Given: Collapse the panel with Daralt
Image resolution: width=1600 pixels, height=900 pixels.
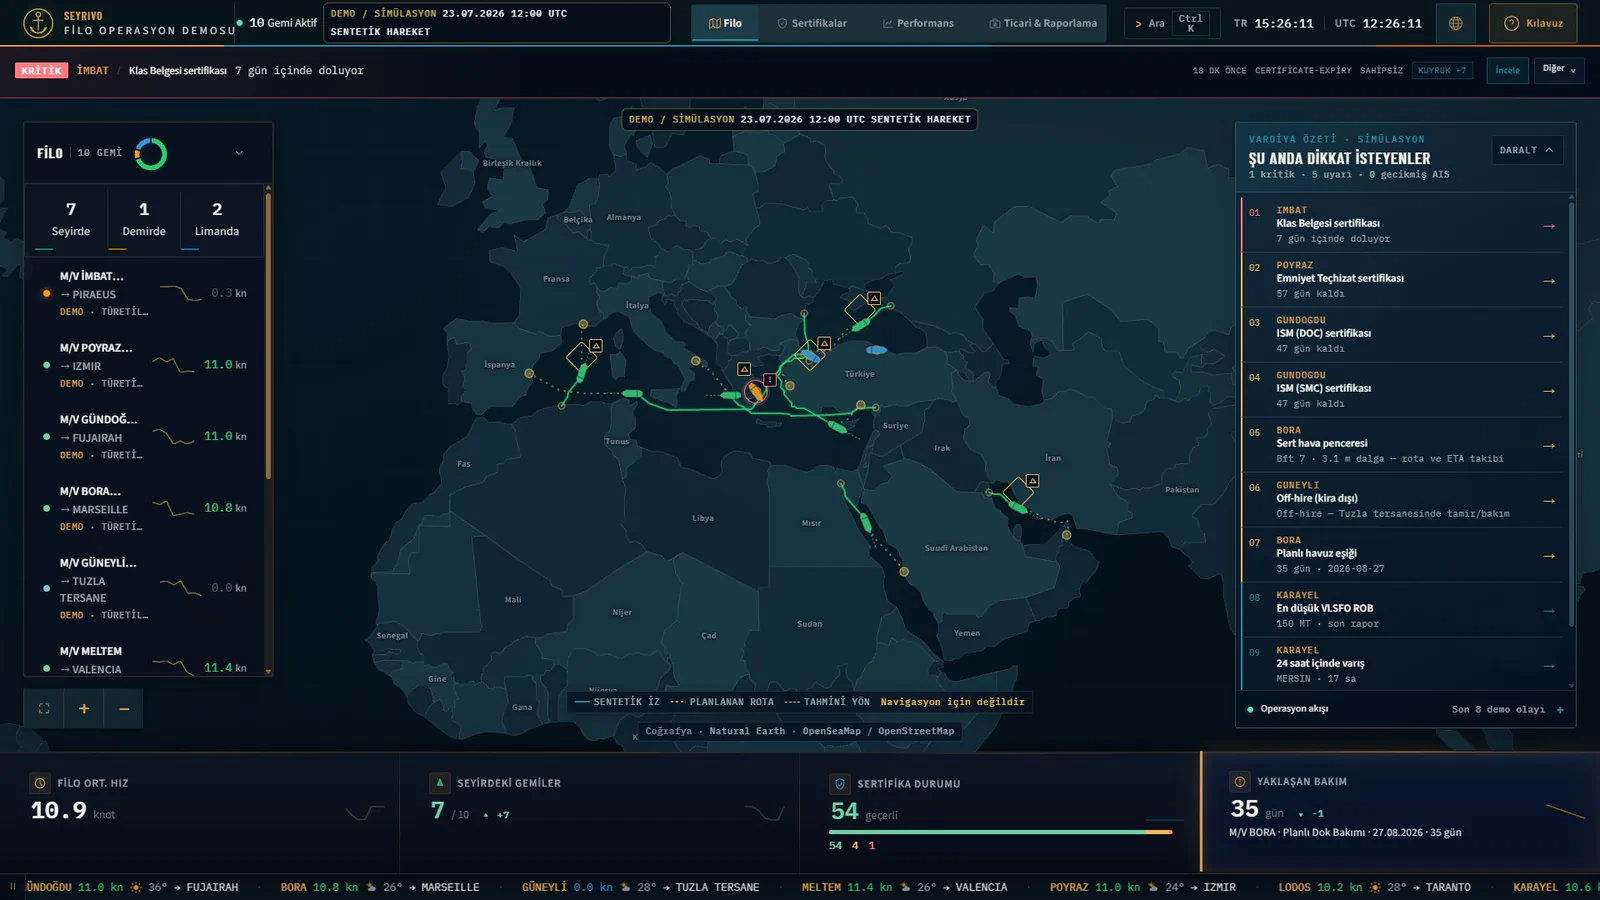Looking at the screenshot, I should (1527, 150).
